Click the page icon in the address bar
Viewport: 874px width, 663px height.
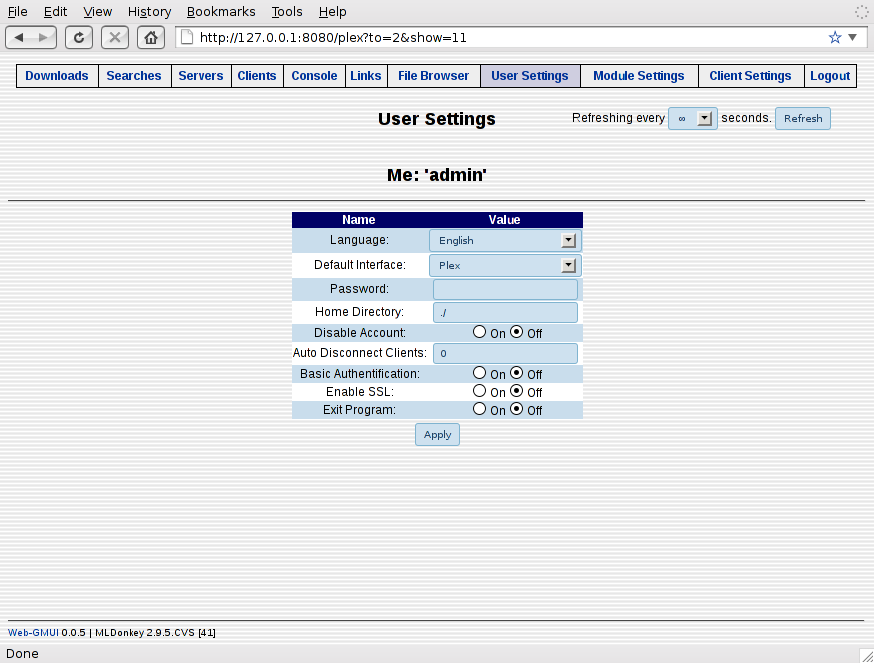tap(187, 37)
